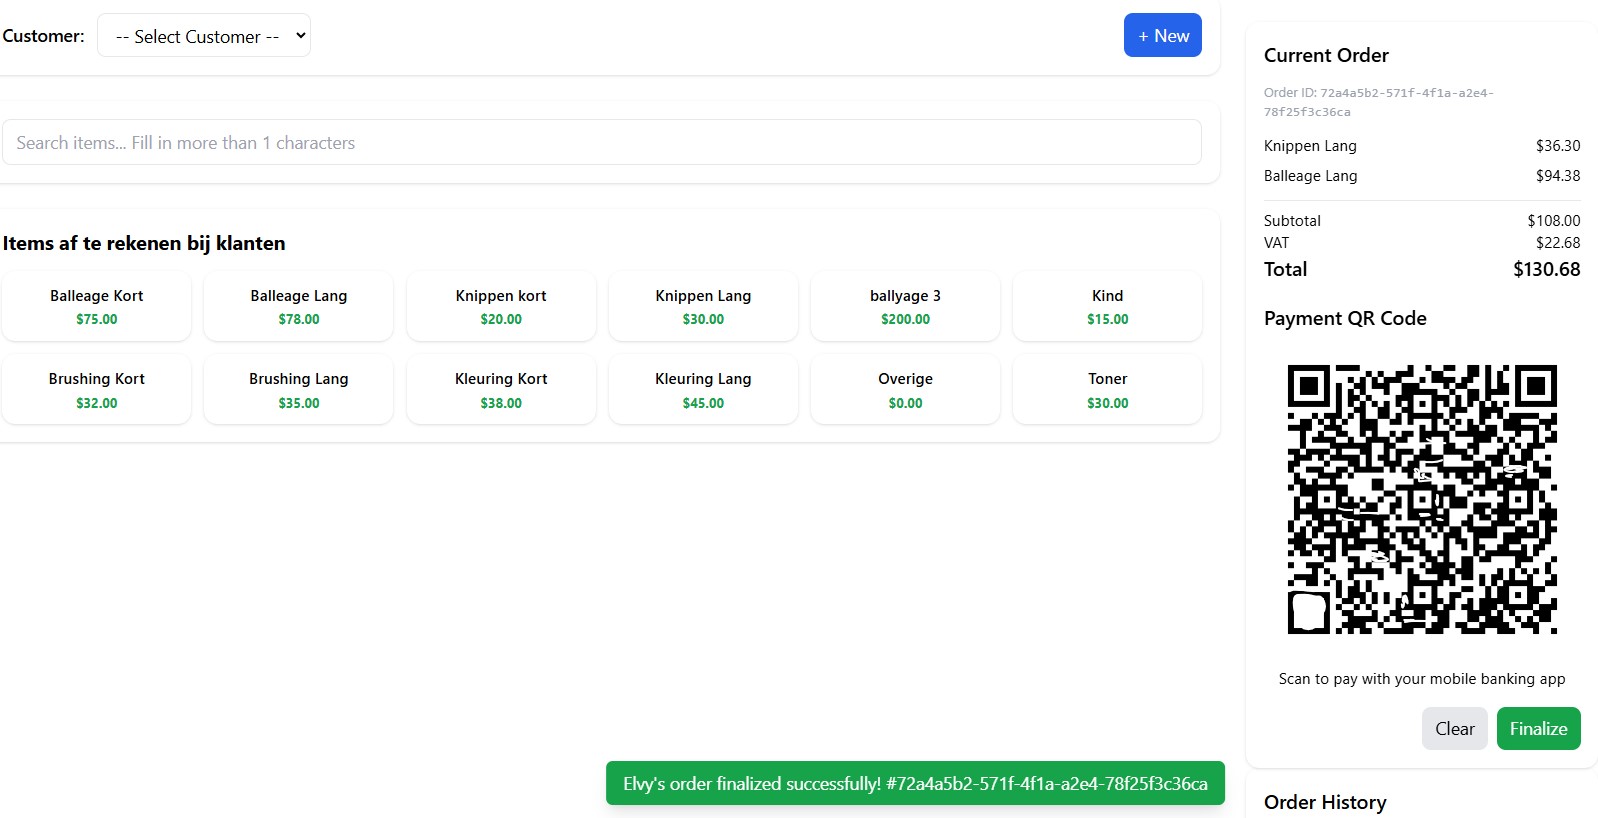This screenshot has width=1598, height=818.
Task: Finalize the current order
Action: (1538, 729)
